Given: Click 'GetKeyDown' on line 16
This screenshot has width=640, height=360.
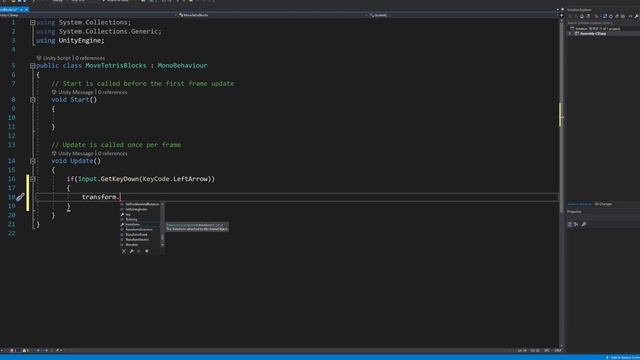Looking at the screenshot, I should click(x=120, y=179).
